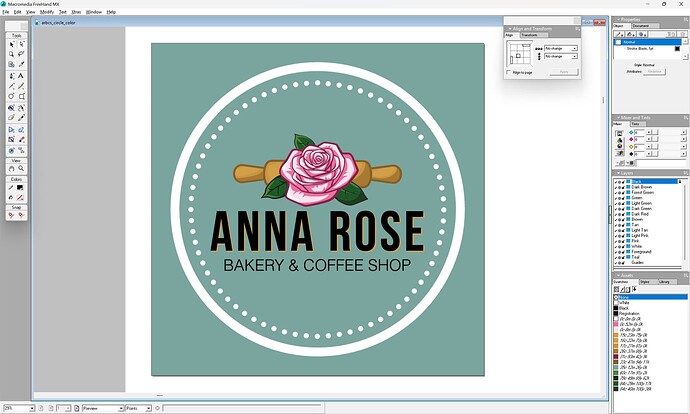Enable the Align to page checkbox

(x=510, y=72)
